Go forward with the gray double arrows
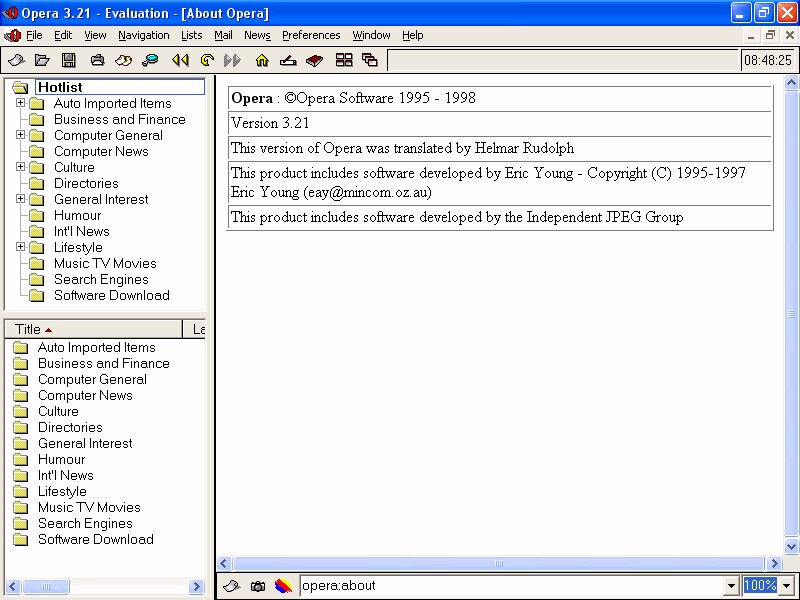Viewport: 800px width, 600px height. click(x=232, y=60)
